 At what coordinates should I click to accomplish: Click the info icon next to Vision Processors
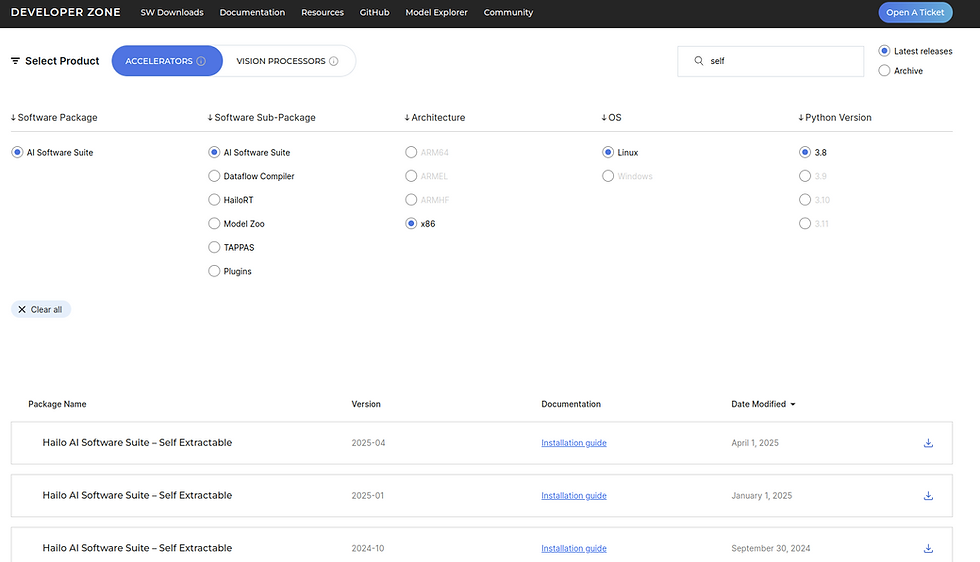(334, 61)
